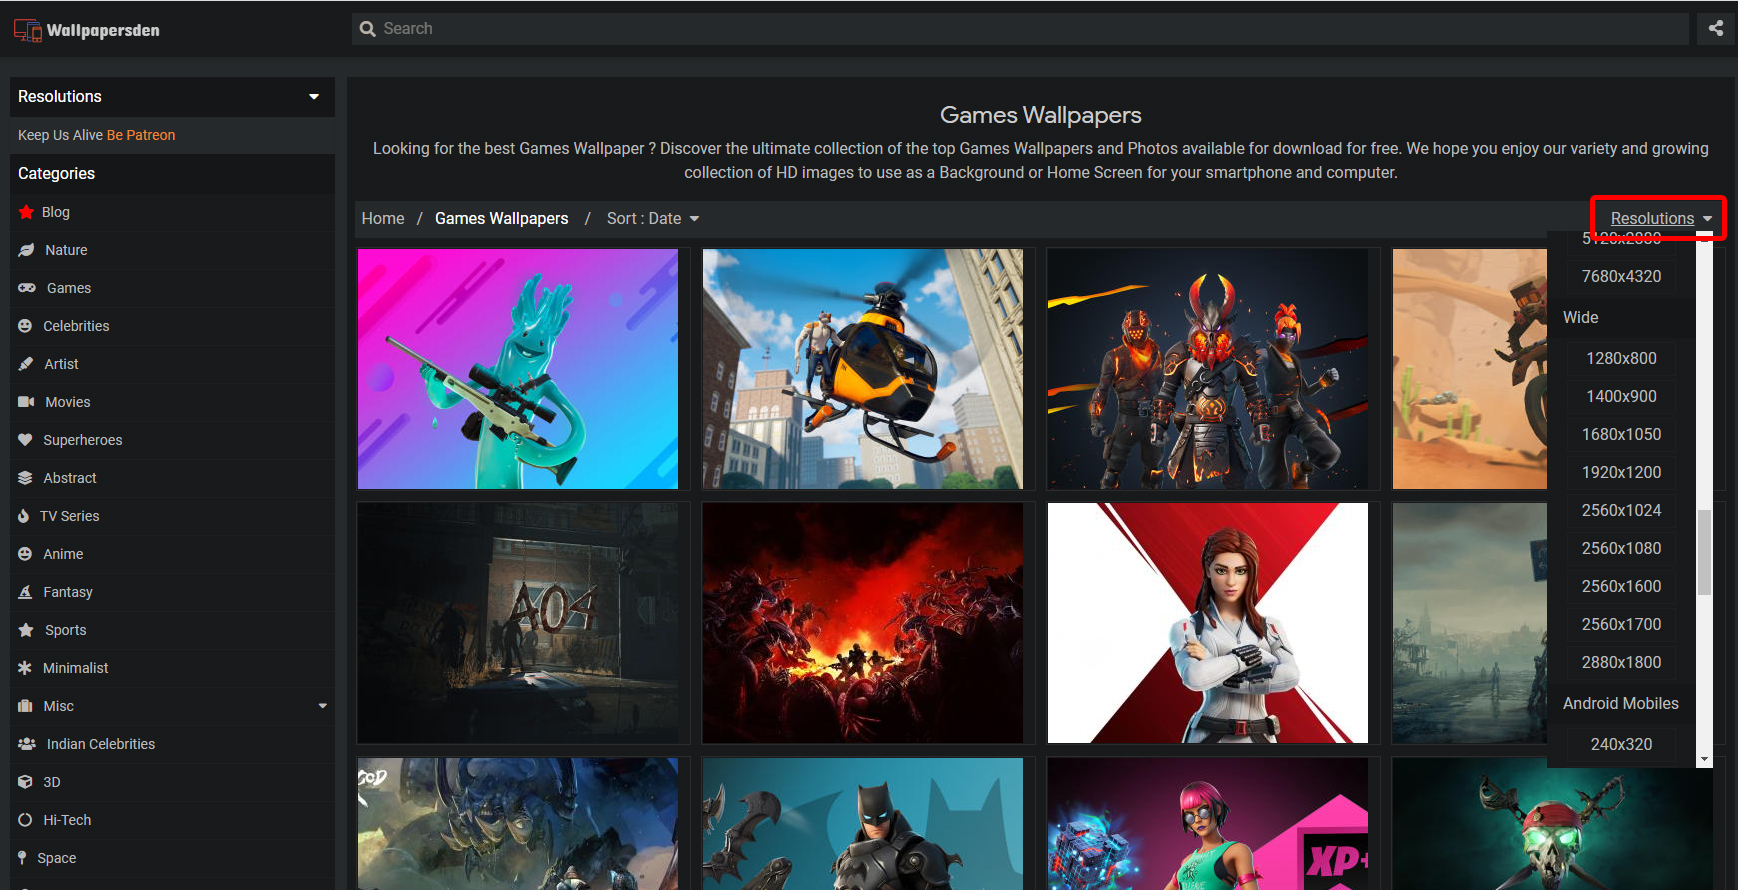Click the Movies camera icon
This screenshot has width=1738, height=890.
(26, 402)
